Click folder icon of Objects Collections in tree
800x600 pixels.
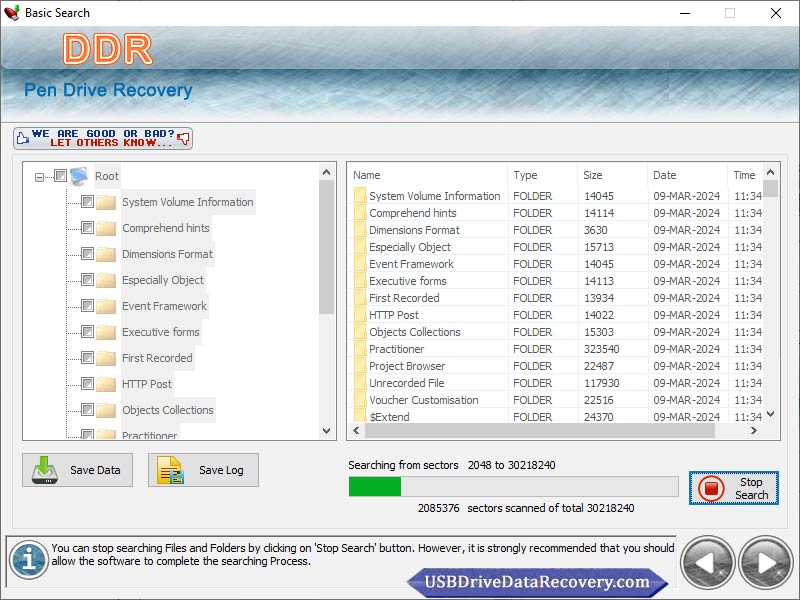pyautogui.click(x=106, y=410)
